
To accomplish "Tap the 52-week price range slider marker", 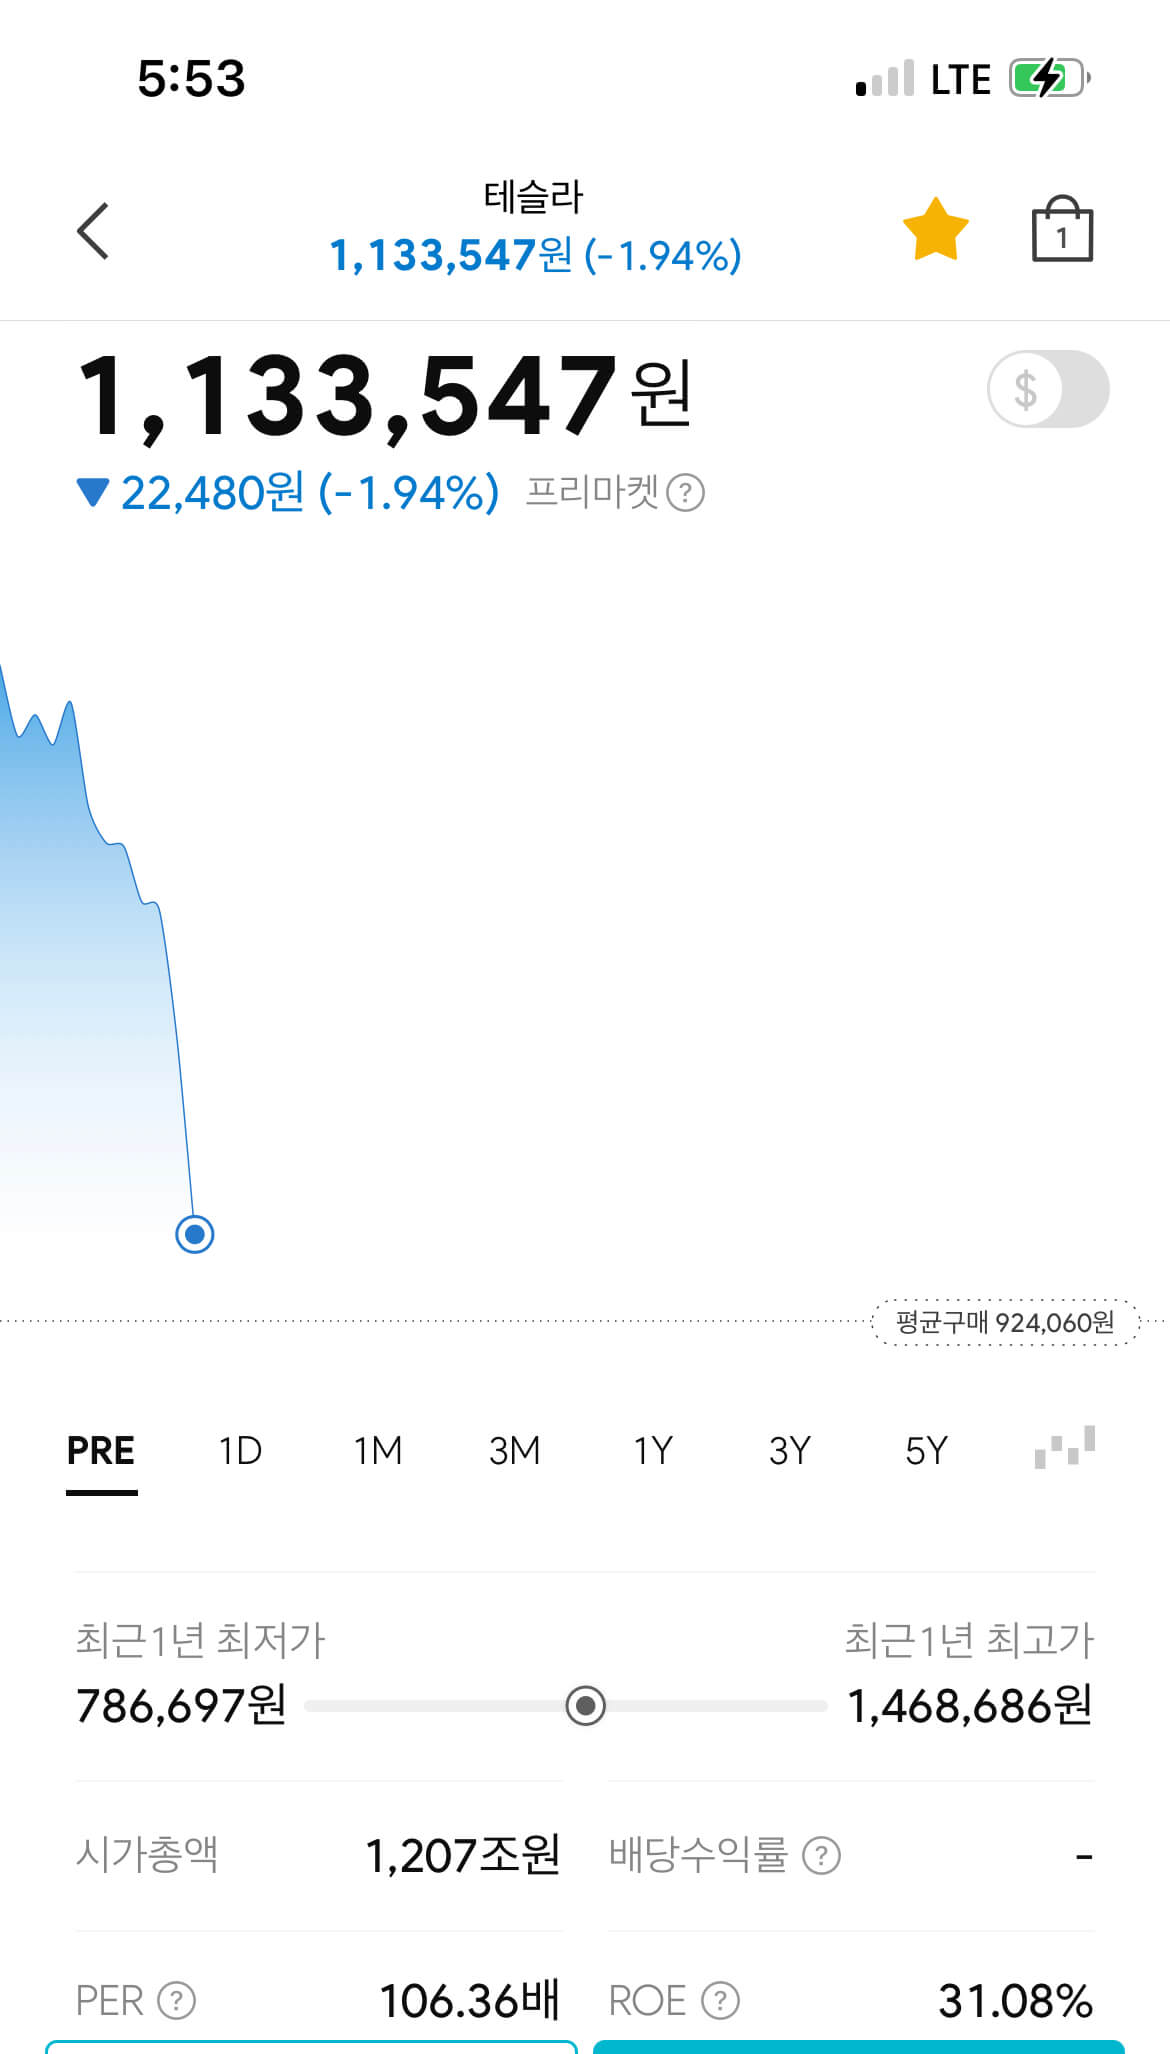I will coord(586,1705).
